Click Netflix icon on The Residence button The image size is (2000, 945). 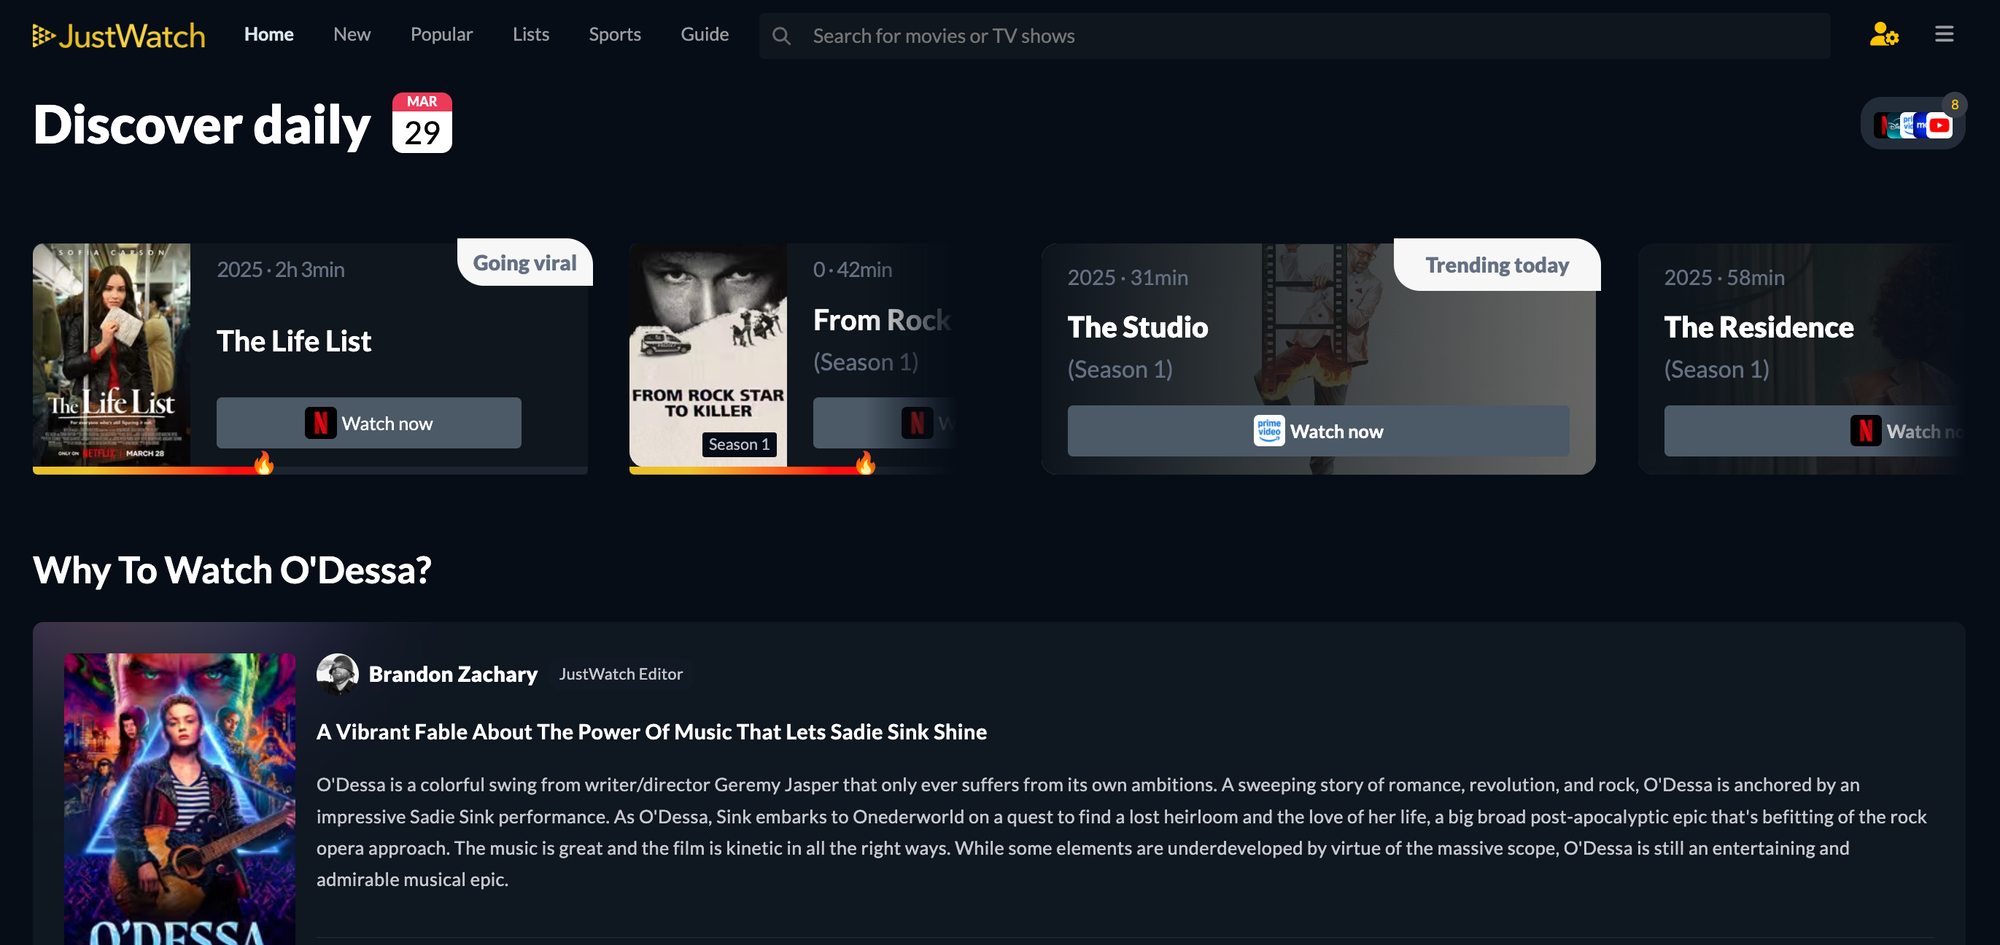(x=1865, y=431)
